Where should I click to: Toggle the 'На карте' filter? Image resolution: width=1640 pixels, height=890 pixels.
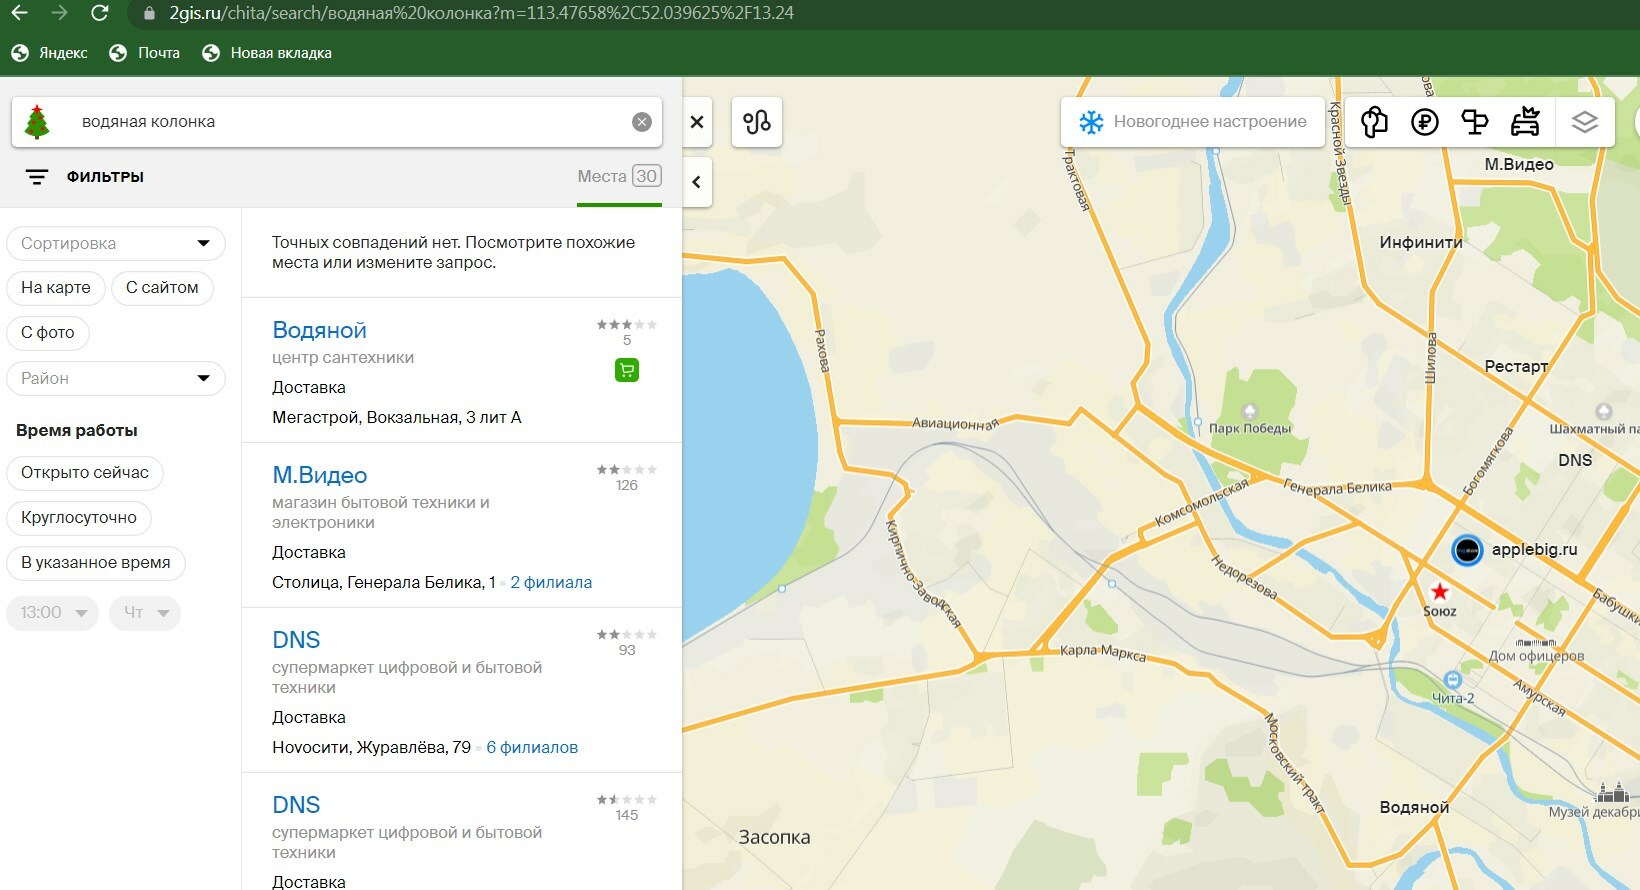click(x=56, y=288)
